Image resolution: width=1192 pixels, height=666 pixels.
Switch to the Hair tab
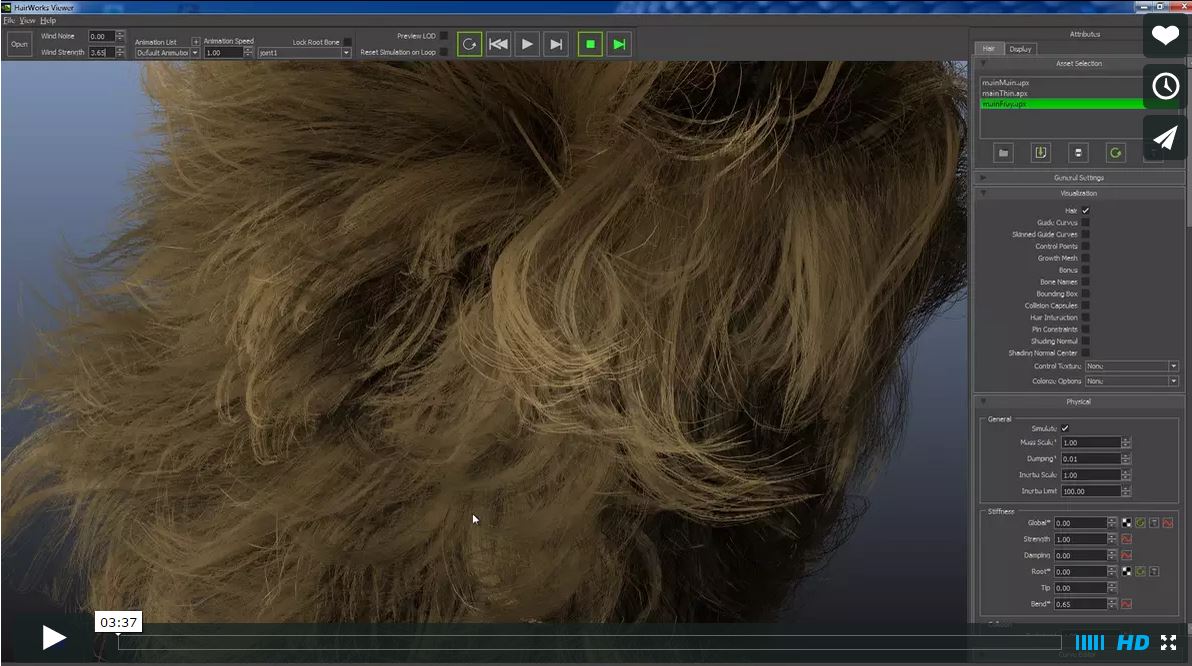pos(988,48)
